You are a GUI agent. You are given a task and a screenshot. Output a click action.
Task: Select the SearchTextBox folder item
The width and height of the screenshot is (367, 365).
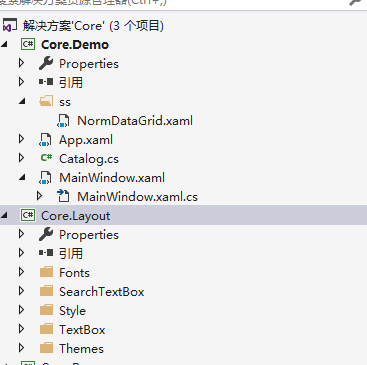coord(102,292)
